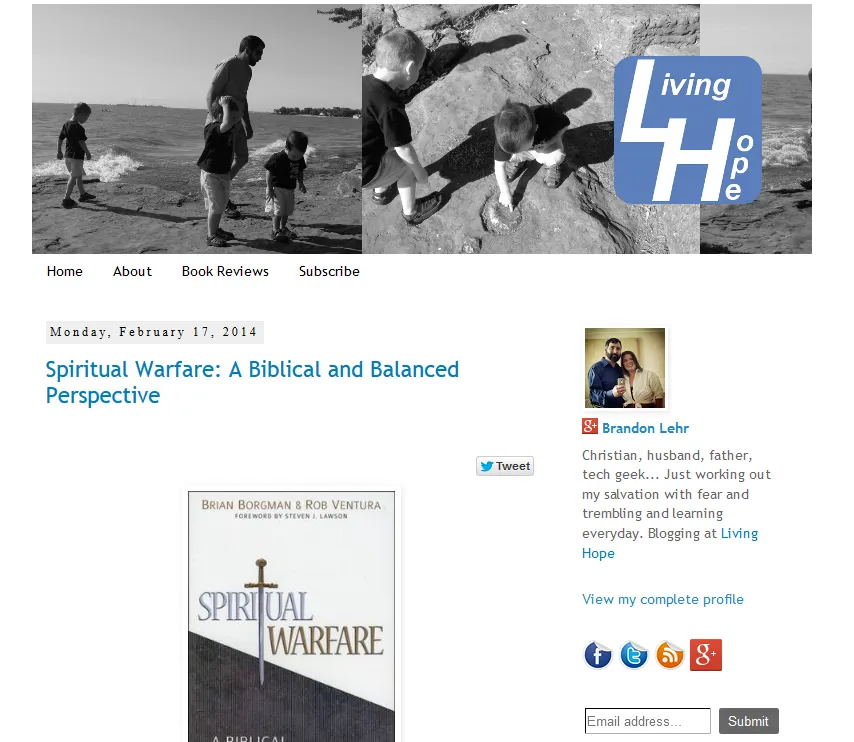Click the Brandon Lehr author name link
Screen dimensions: 854x742
tap(645, 428)
